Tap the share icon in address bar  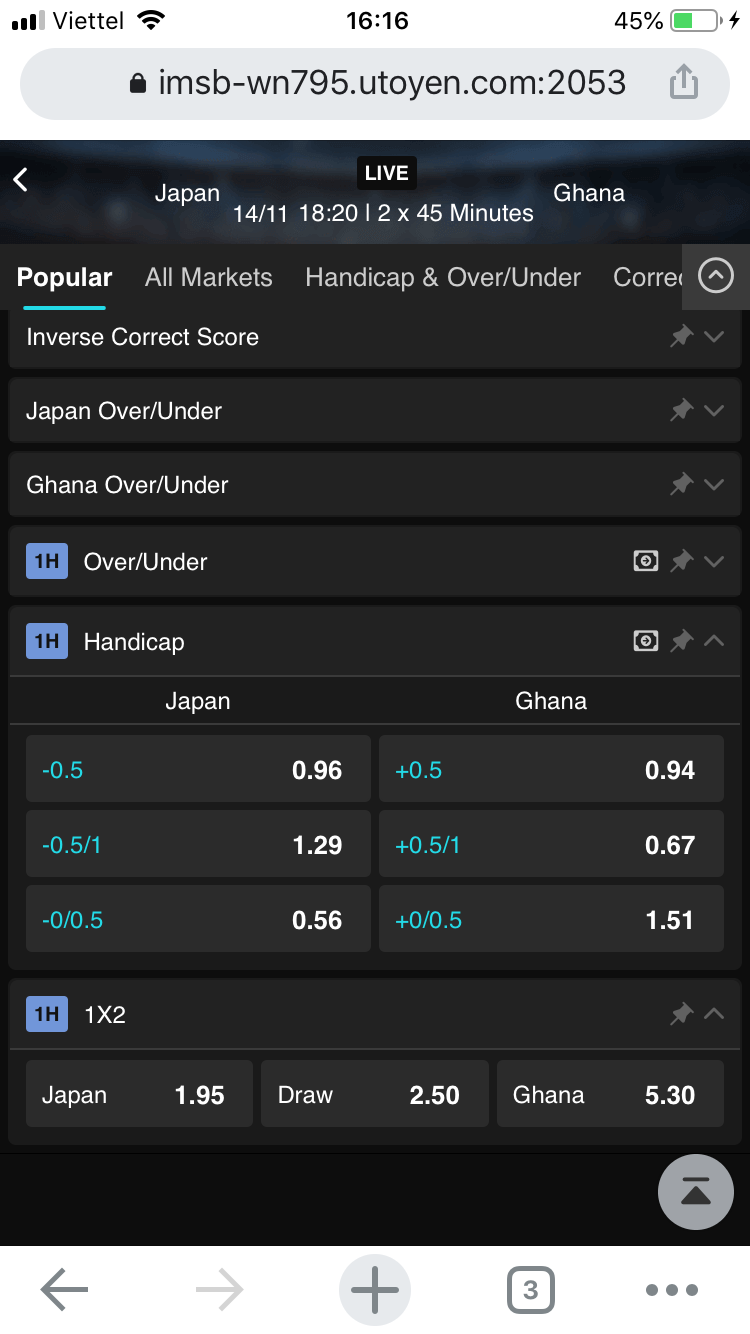[x=683, y=83]
